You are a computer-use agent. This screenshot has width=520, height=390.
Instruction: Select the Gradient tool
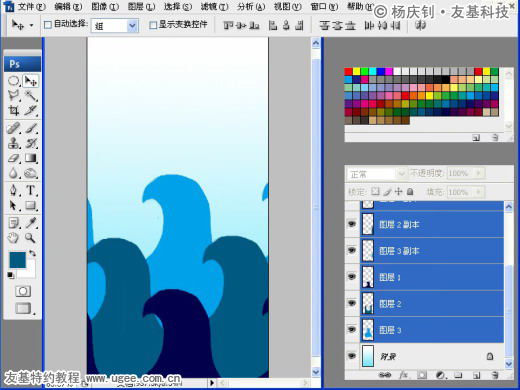click(x=31, y=158)
